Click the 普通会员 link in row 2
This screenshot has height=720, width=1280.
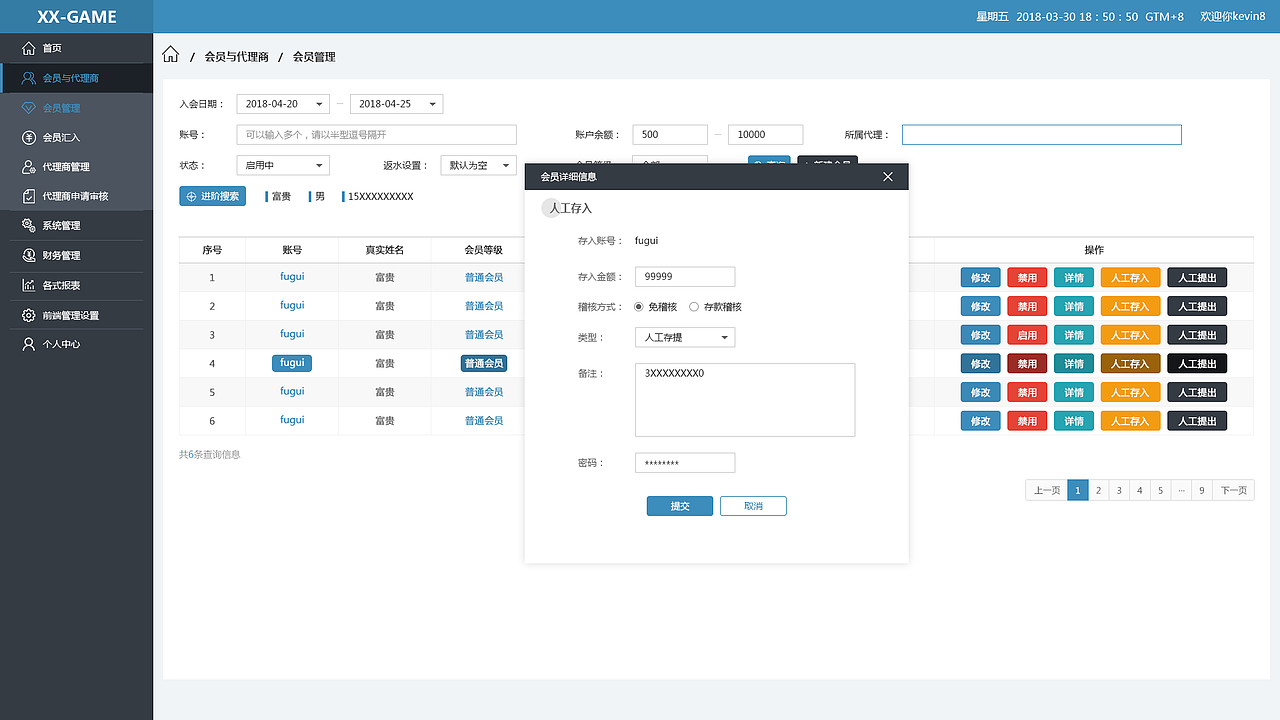[x=484, y=306]
